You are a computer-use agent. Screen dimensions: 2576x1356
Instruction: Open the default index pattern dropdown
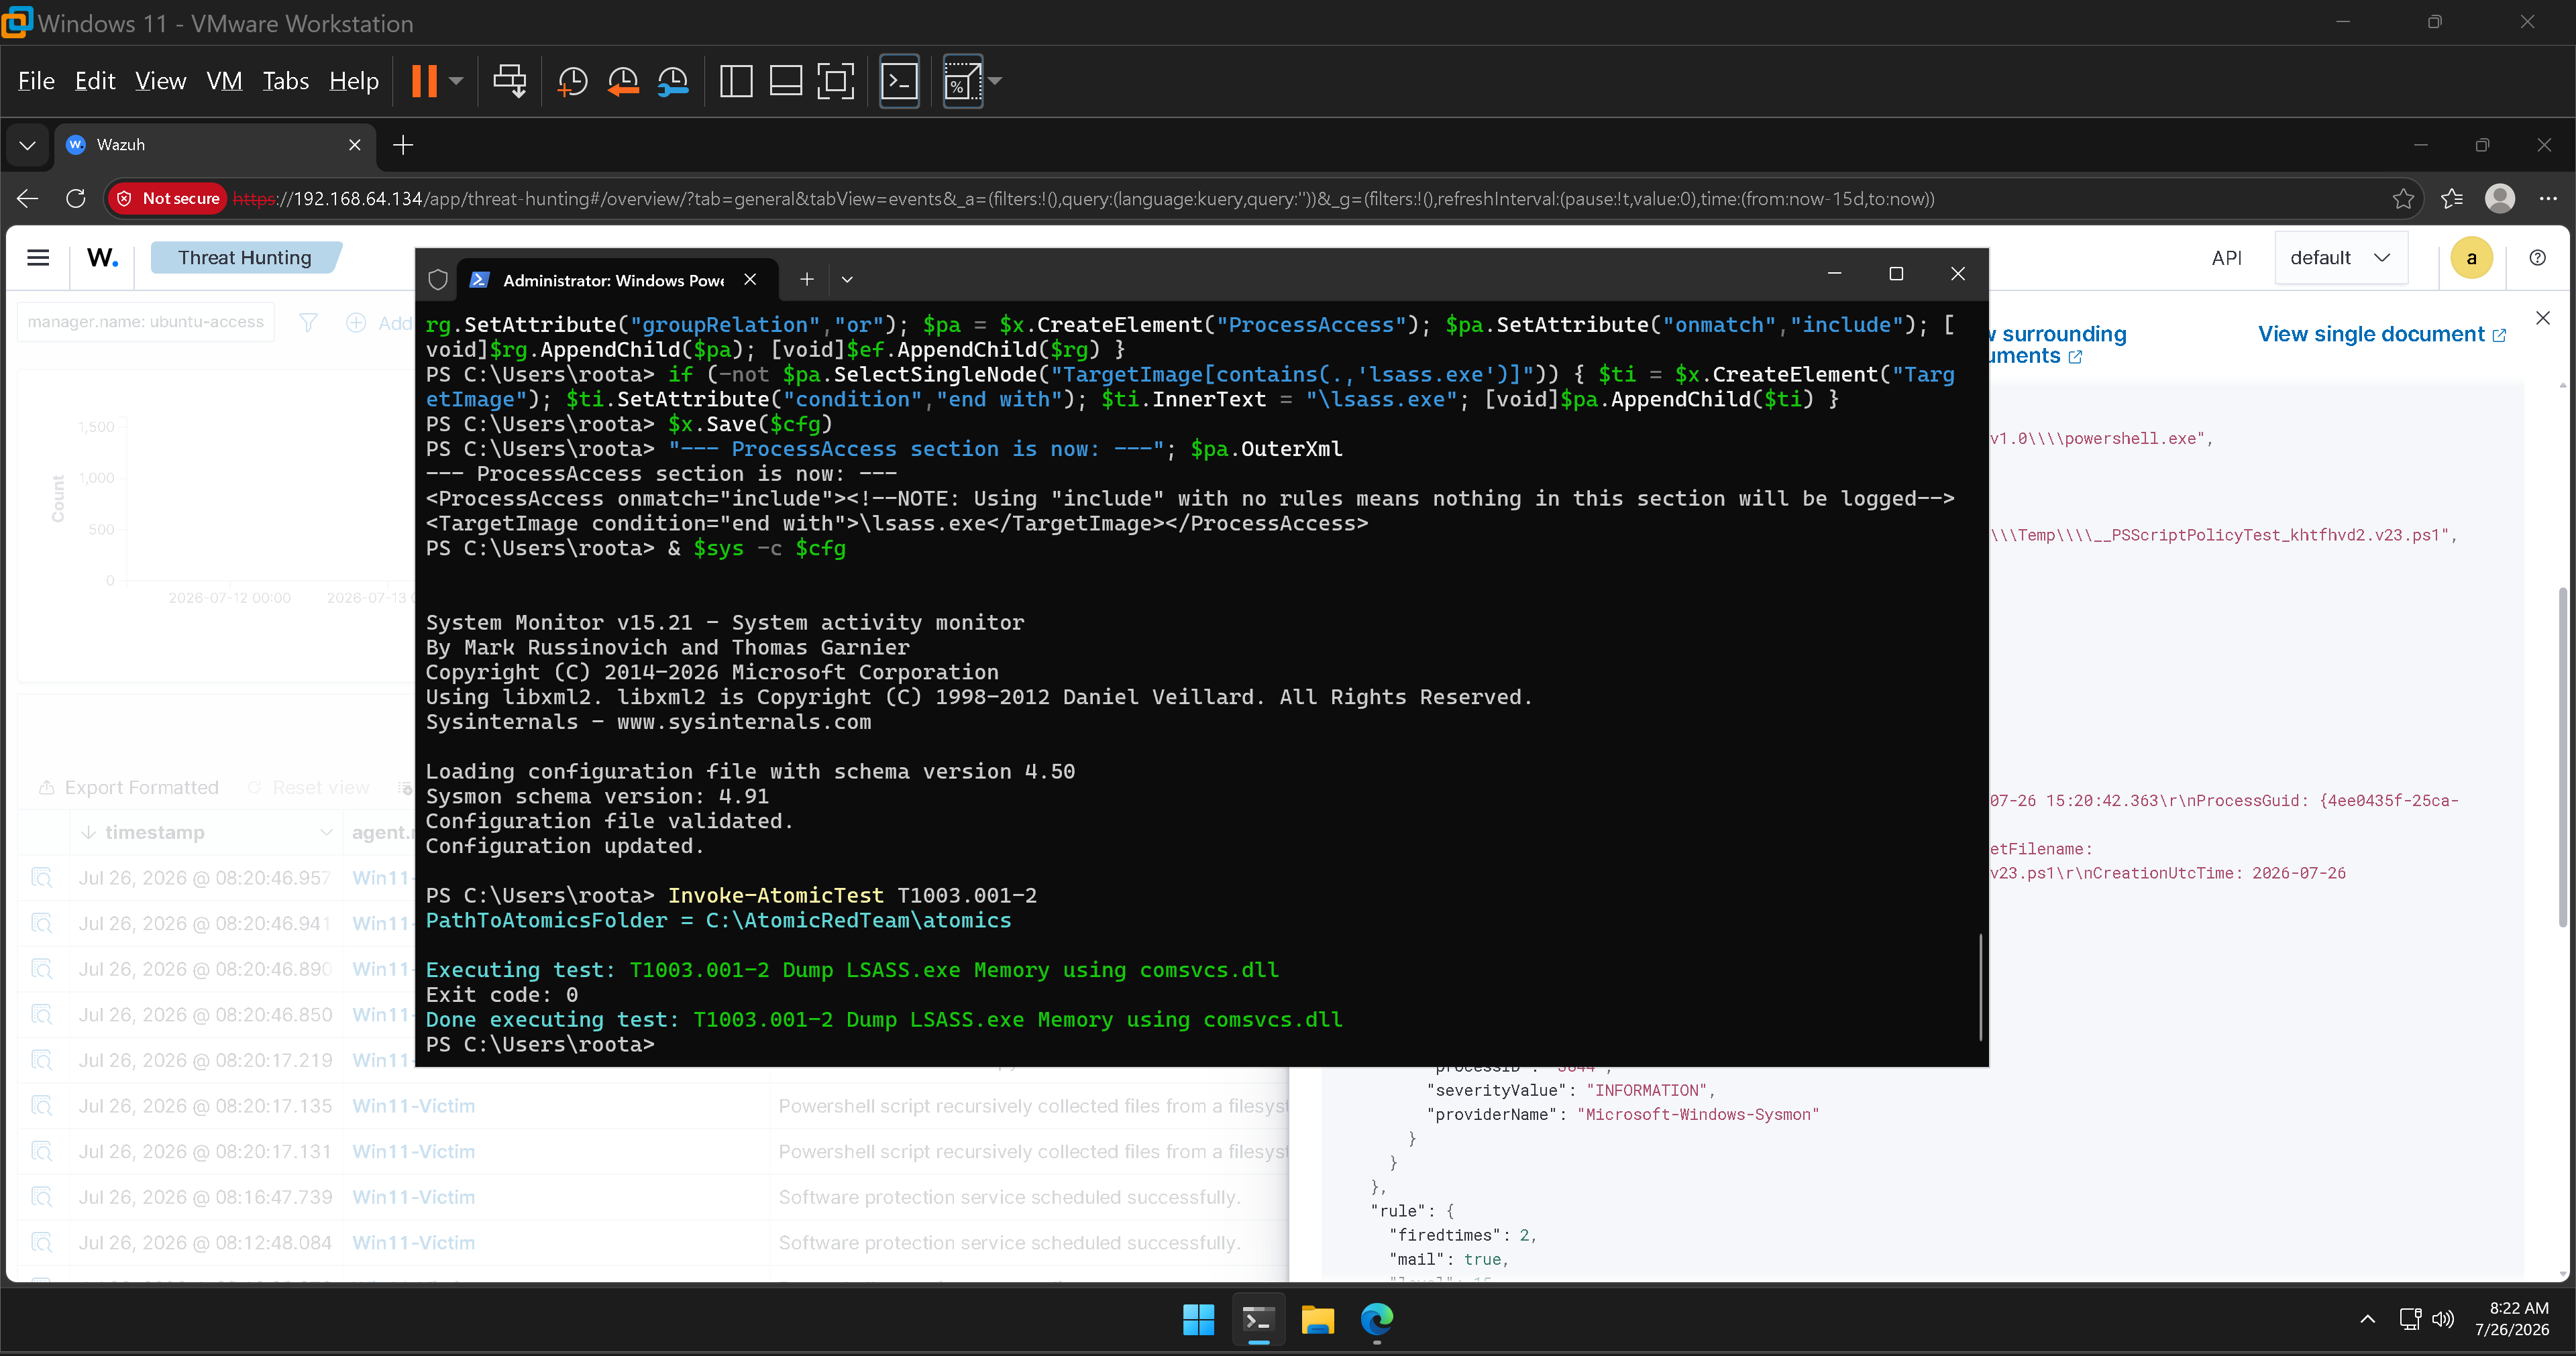click(2340, 258)
